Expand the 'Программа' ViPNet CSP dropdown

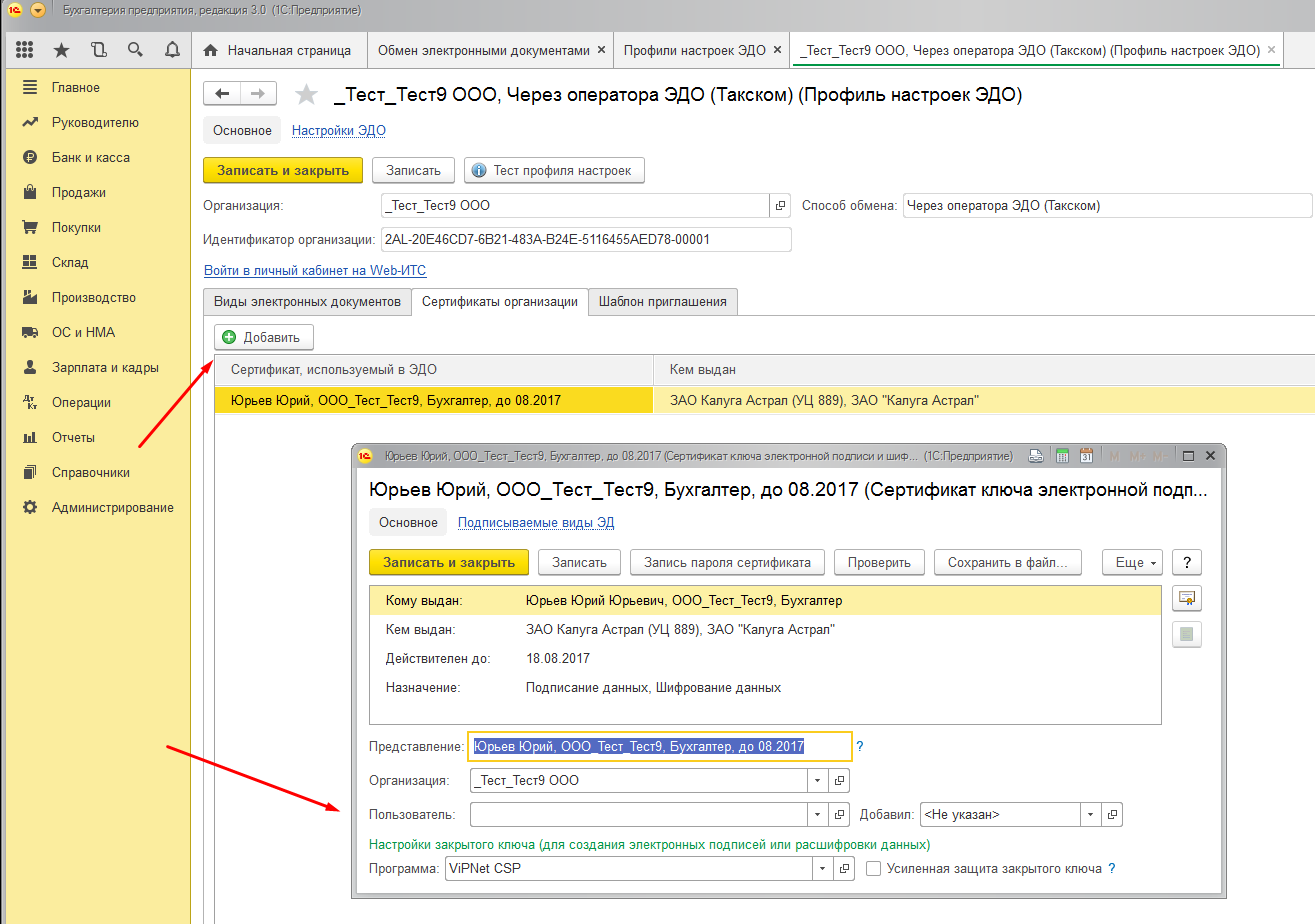tap(818, 869)
